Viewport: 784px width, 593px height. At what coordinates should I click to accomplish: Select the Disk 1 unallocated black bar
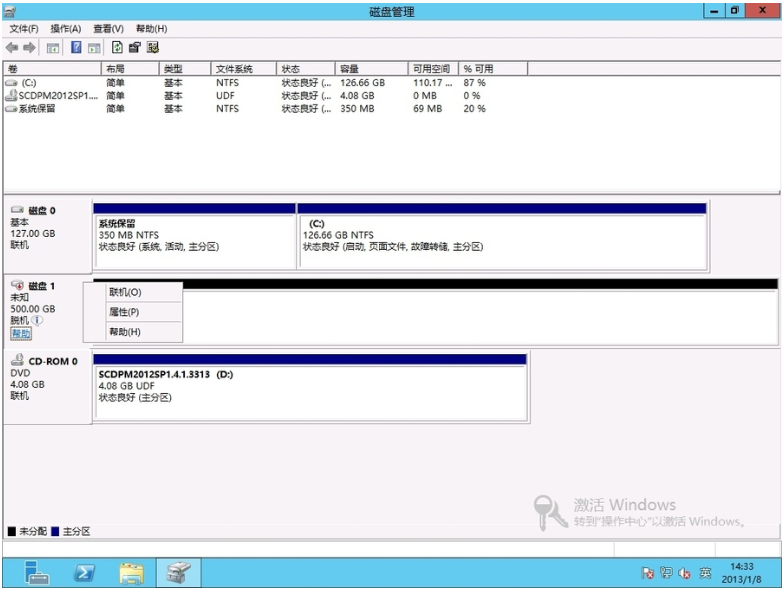pos(480,284)
